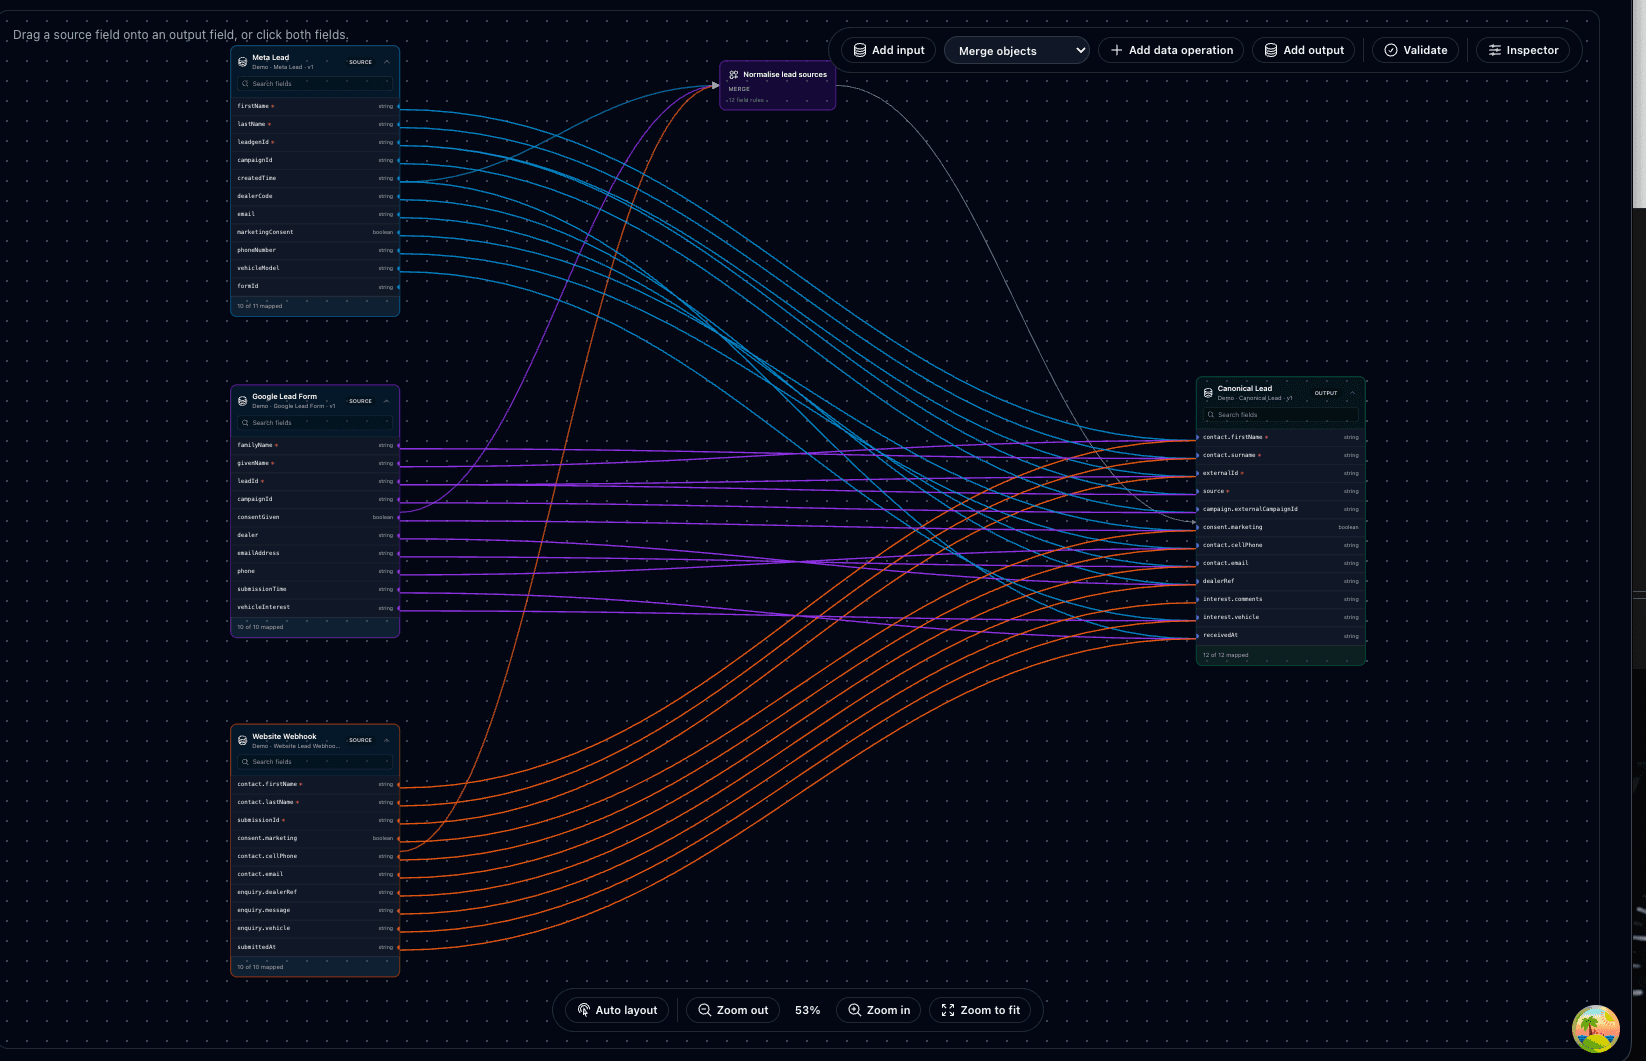The image size is (1646, 1061).
Task: Select the Normalise lead sources merge node
Action: click(777, 85)
